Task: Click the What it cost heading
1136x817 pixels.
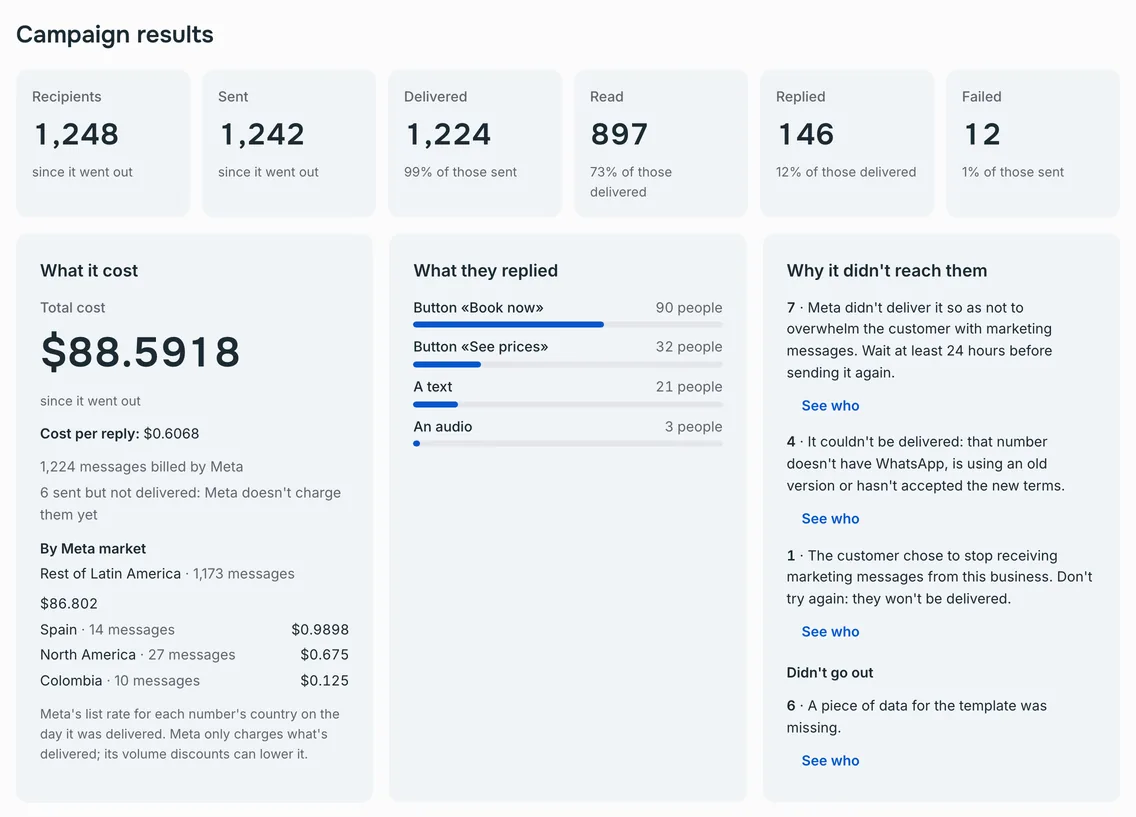Action: point(89,271)
